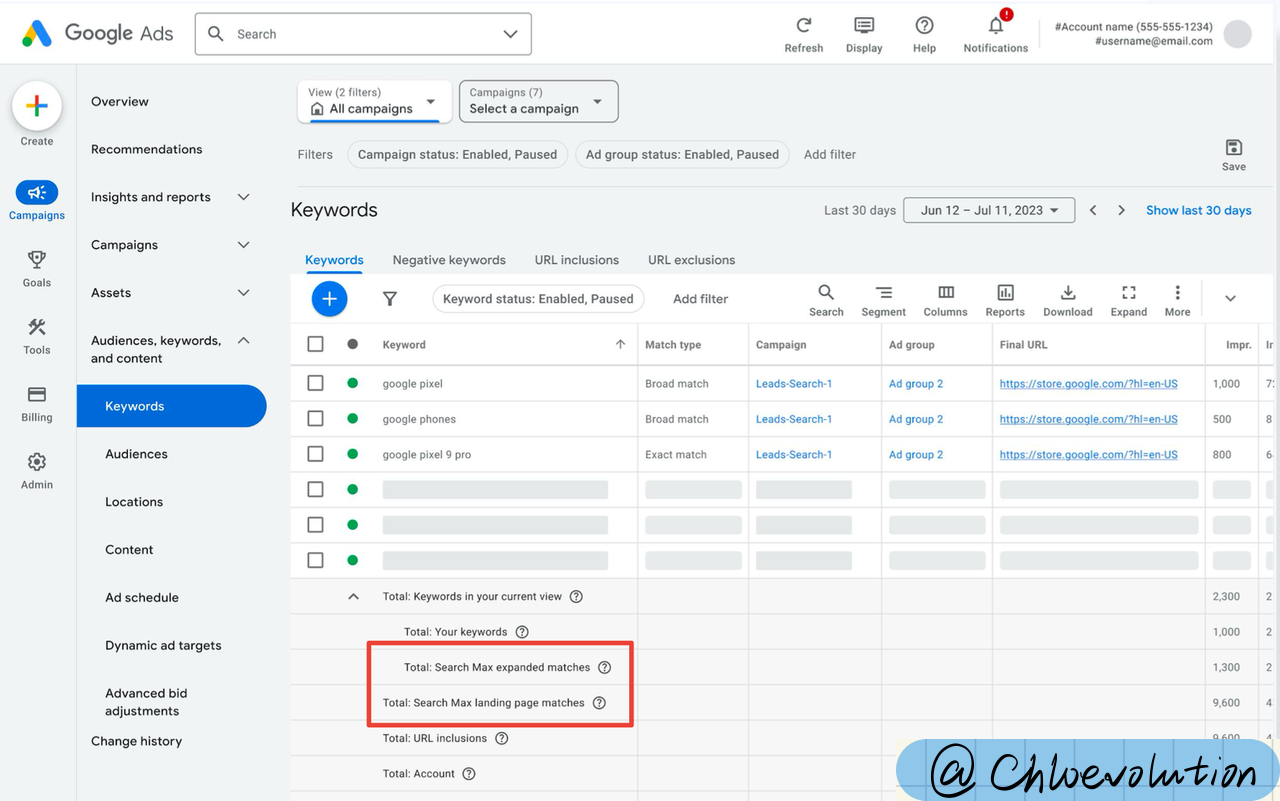Open Goals trophy icon
The height and width of the screenshot is (801, 1280).
(x=37, y=260)
